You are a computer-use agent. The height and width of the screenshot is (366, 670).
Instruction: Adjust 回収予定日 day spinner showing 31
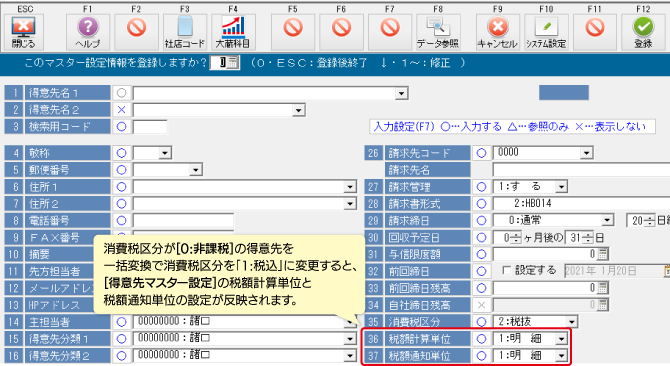point(588,238)
